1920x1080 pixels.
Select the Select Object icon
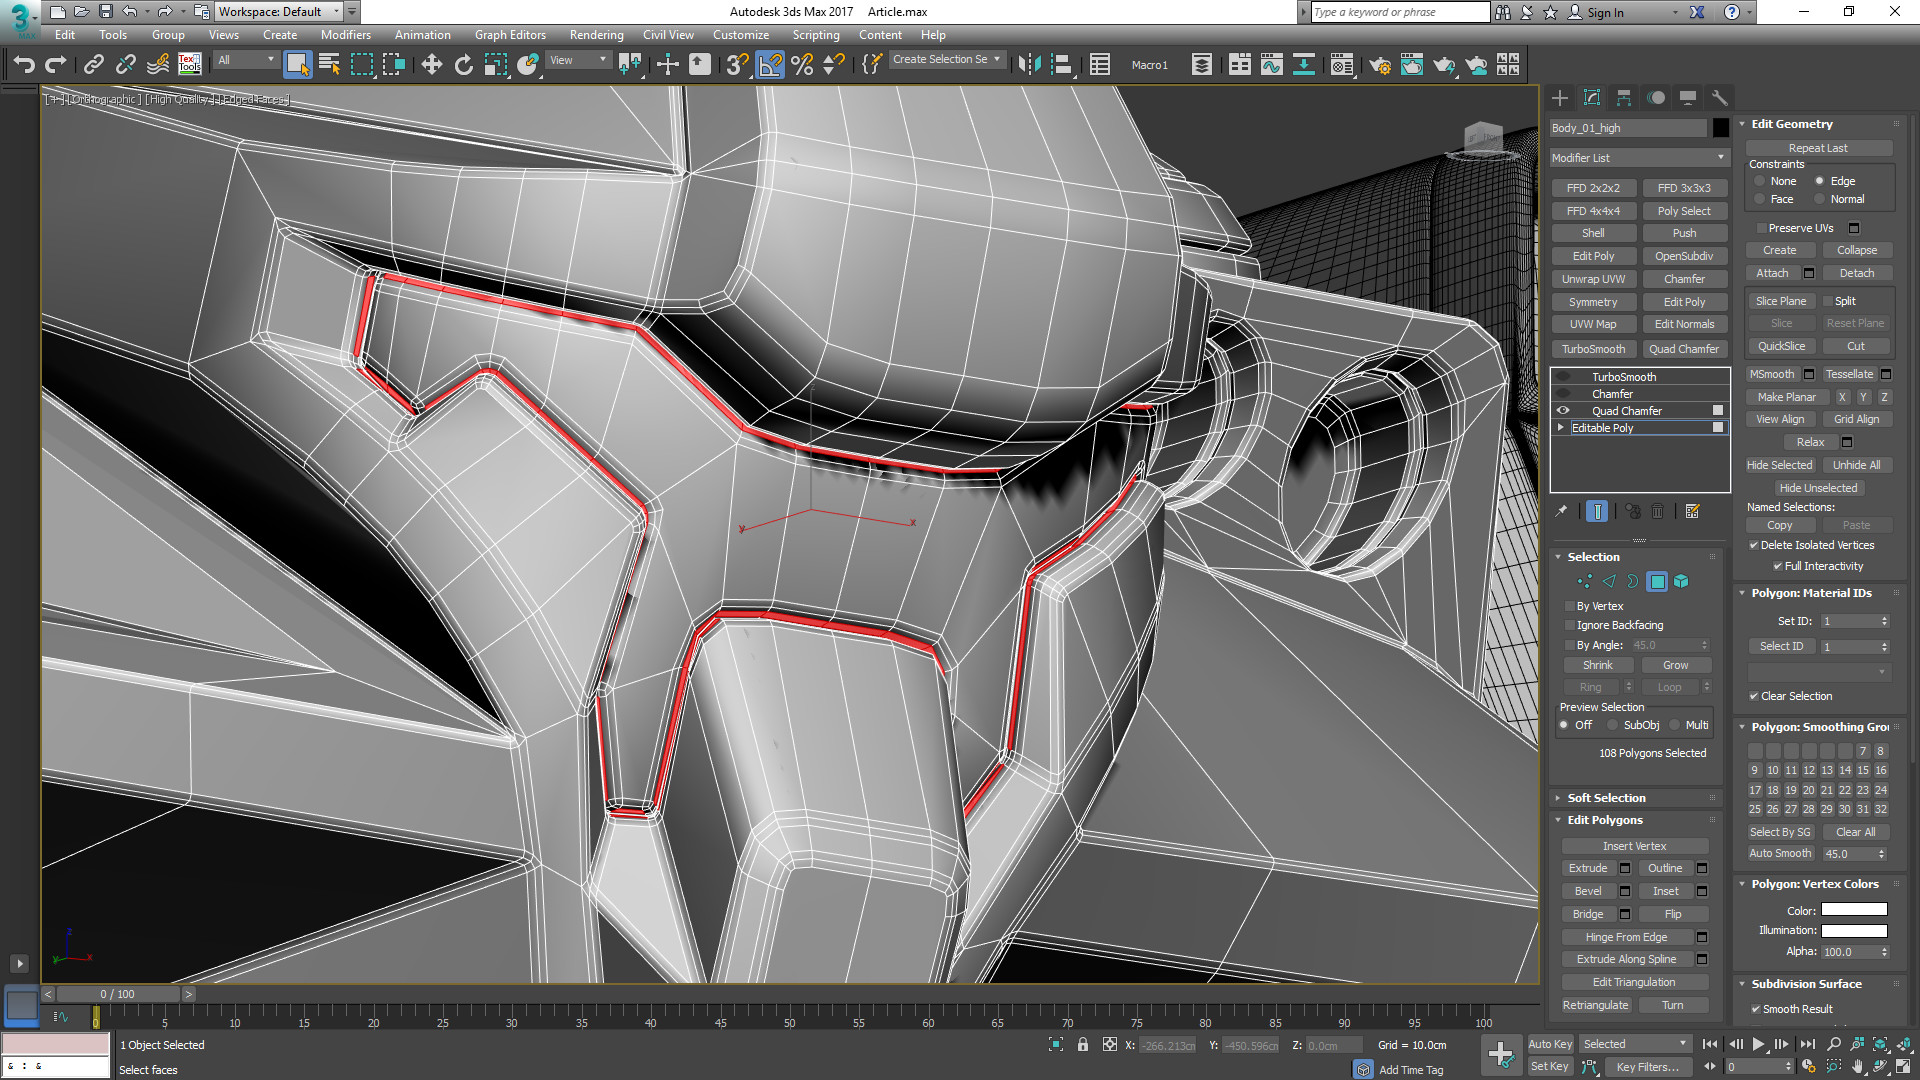click(x=295, y=63)
